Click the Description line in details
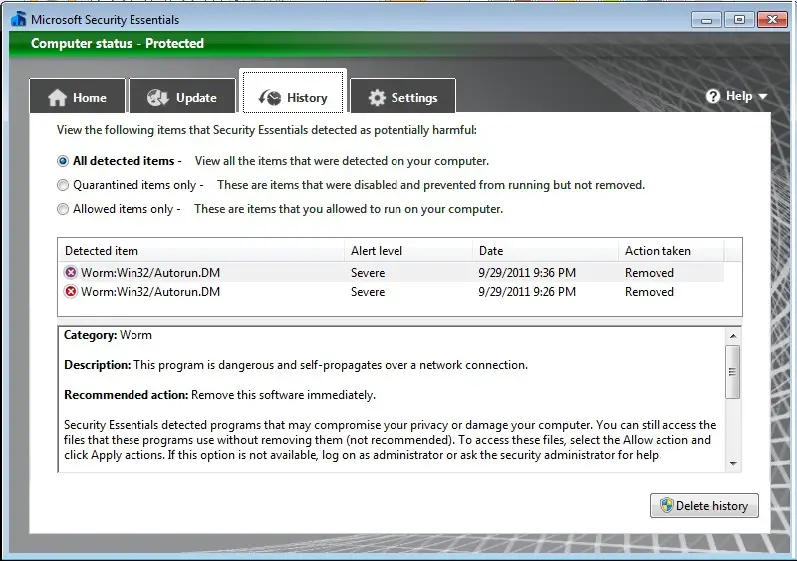 pos(296,365)
